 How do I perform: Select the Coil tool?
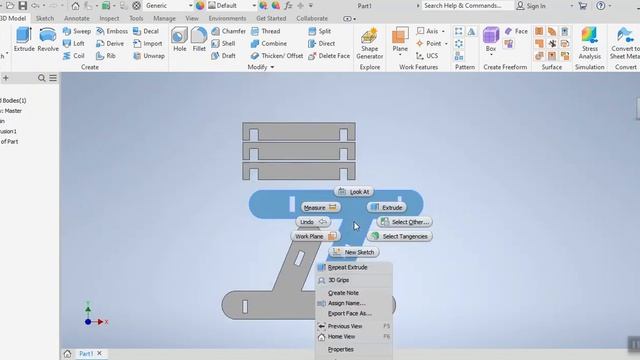tap(74, 56)
